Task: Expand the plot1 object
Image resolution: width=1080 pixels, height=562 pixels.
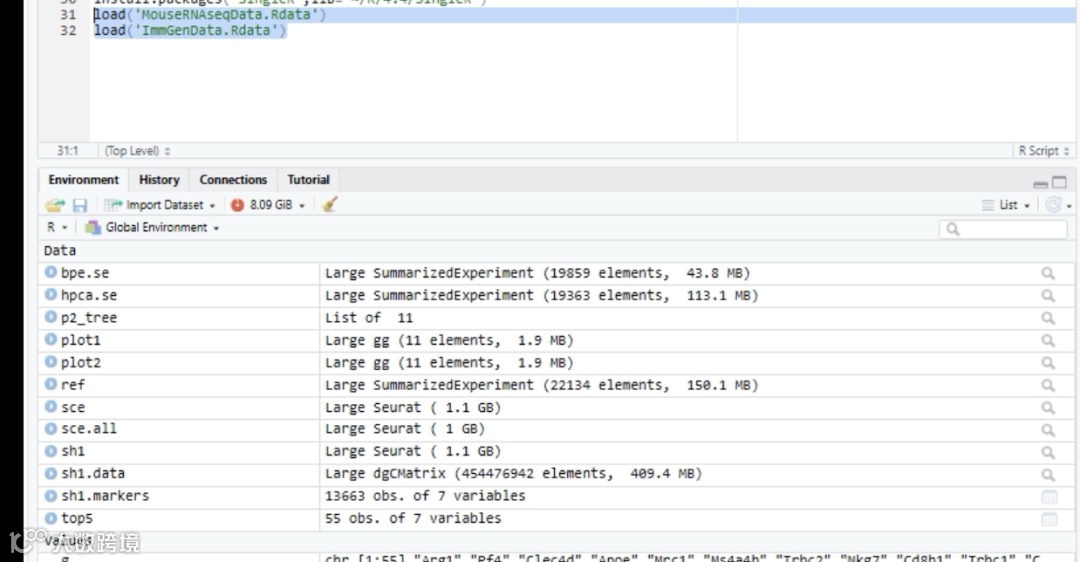Action: tap(51, 340)
